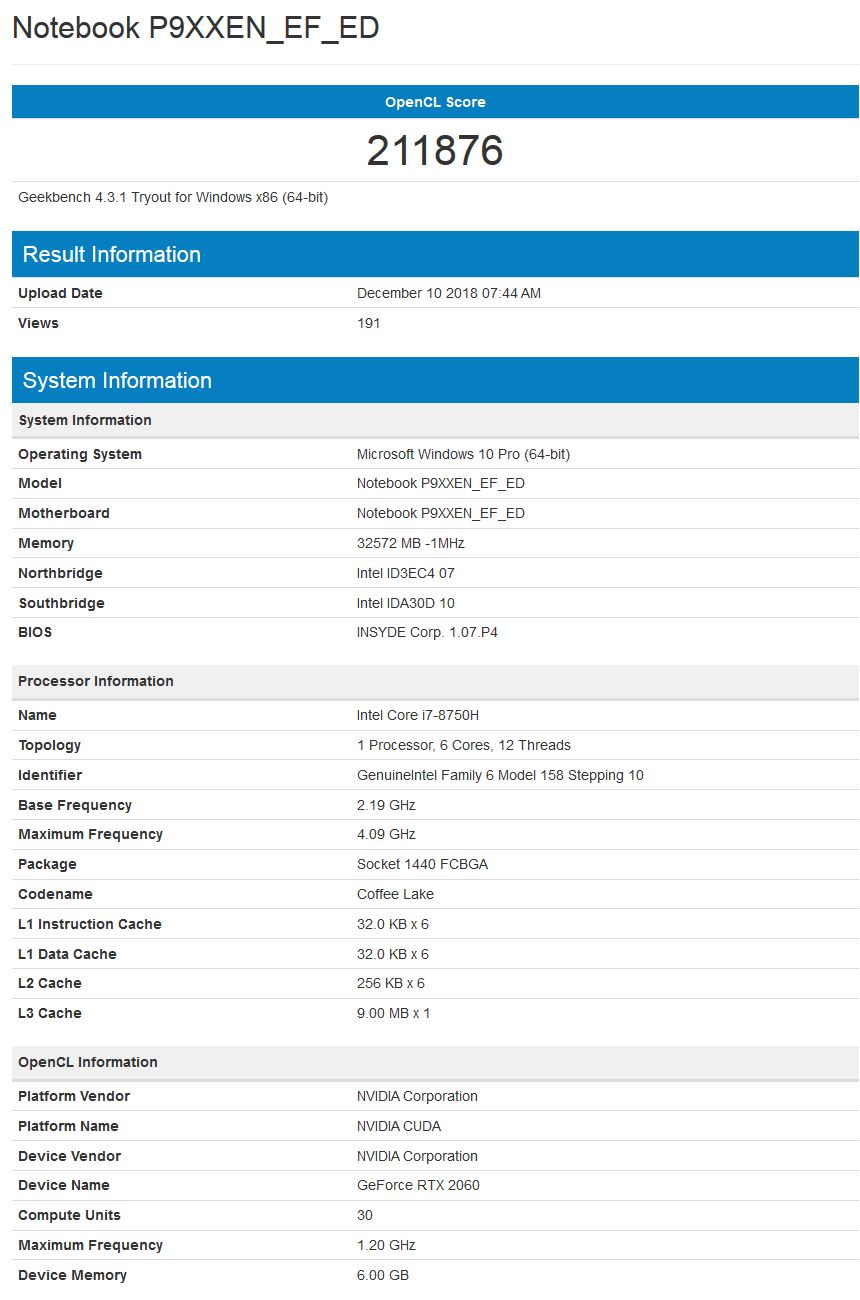Click the L3 Cache label
The image size is (860, 1300).
pos(50,1013)
